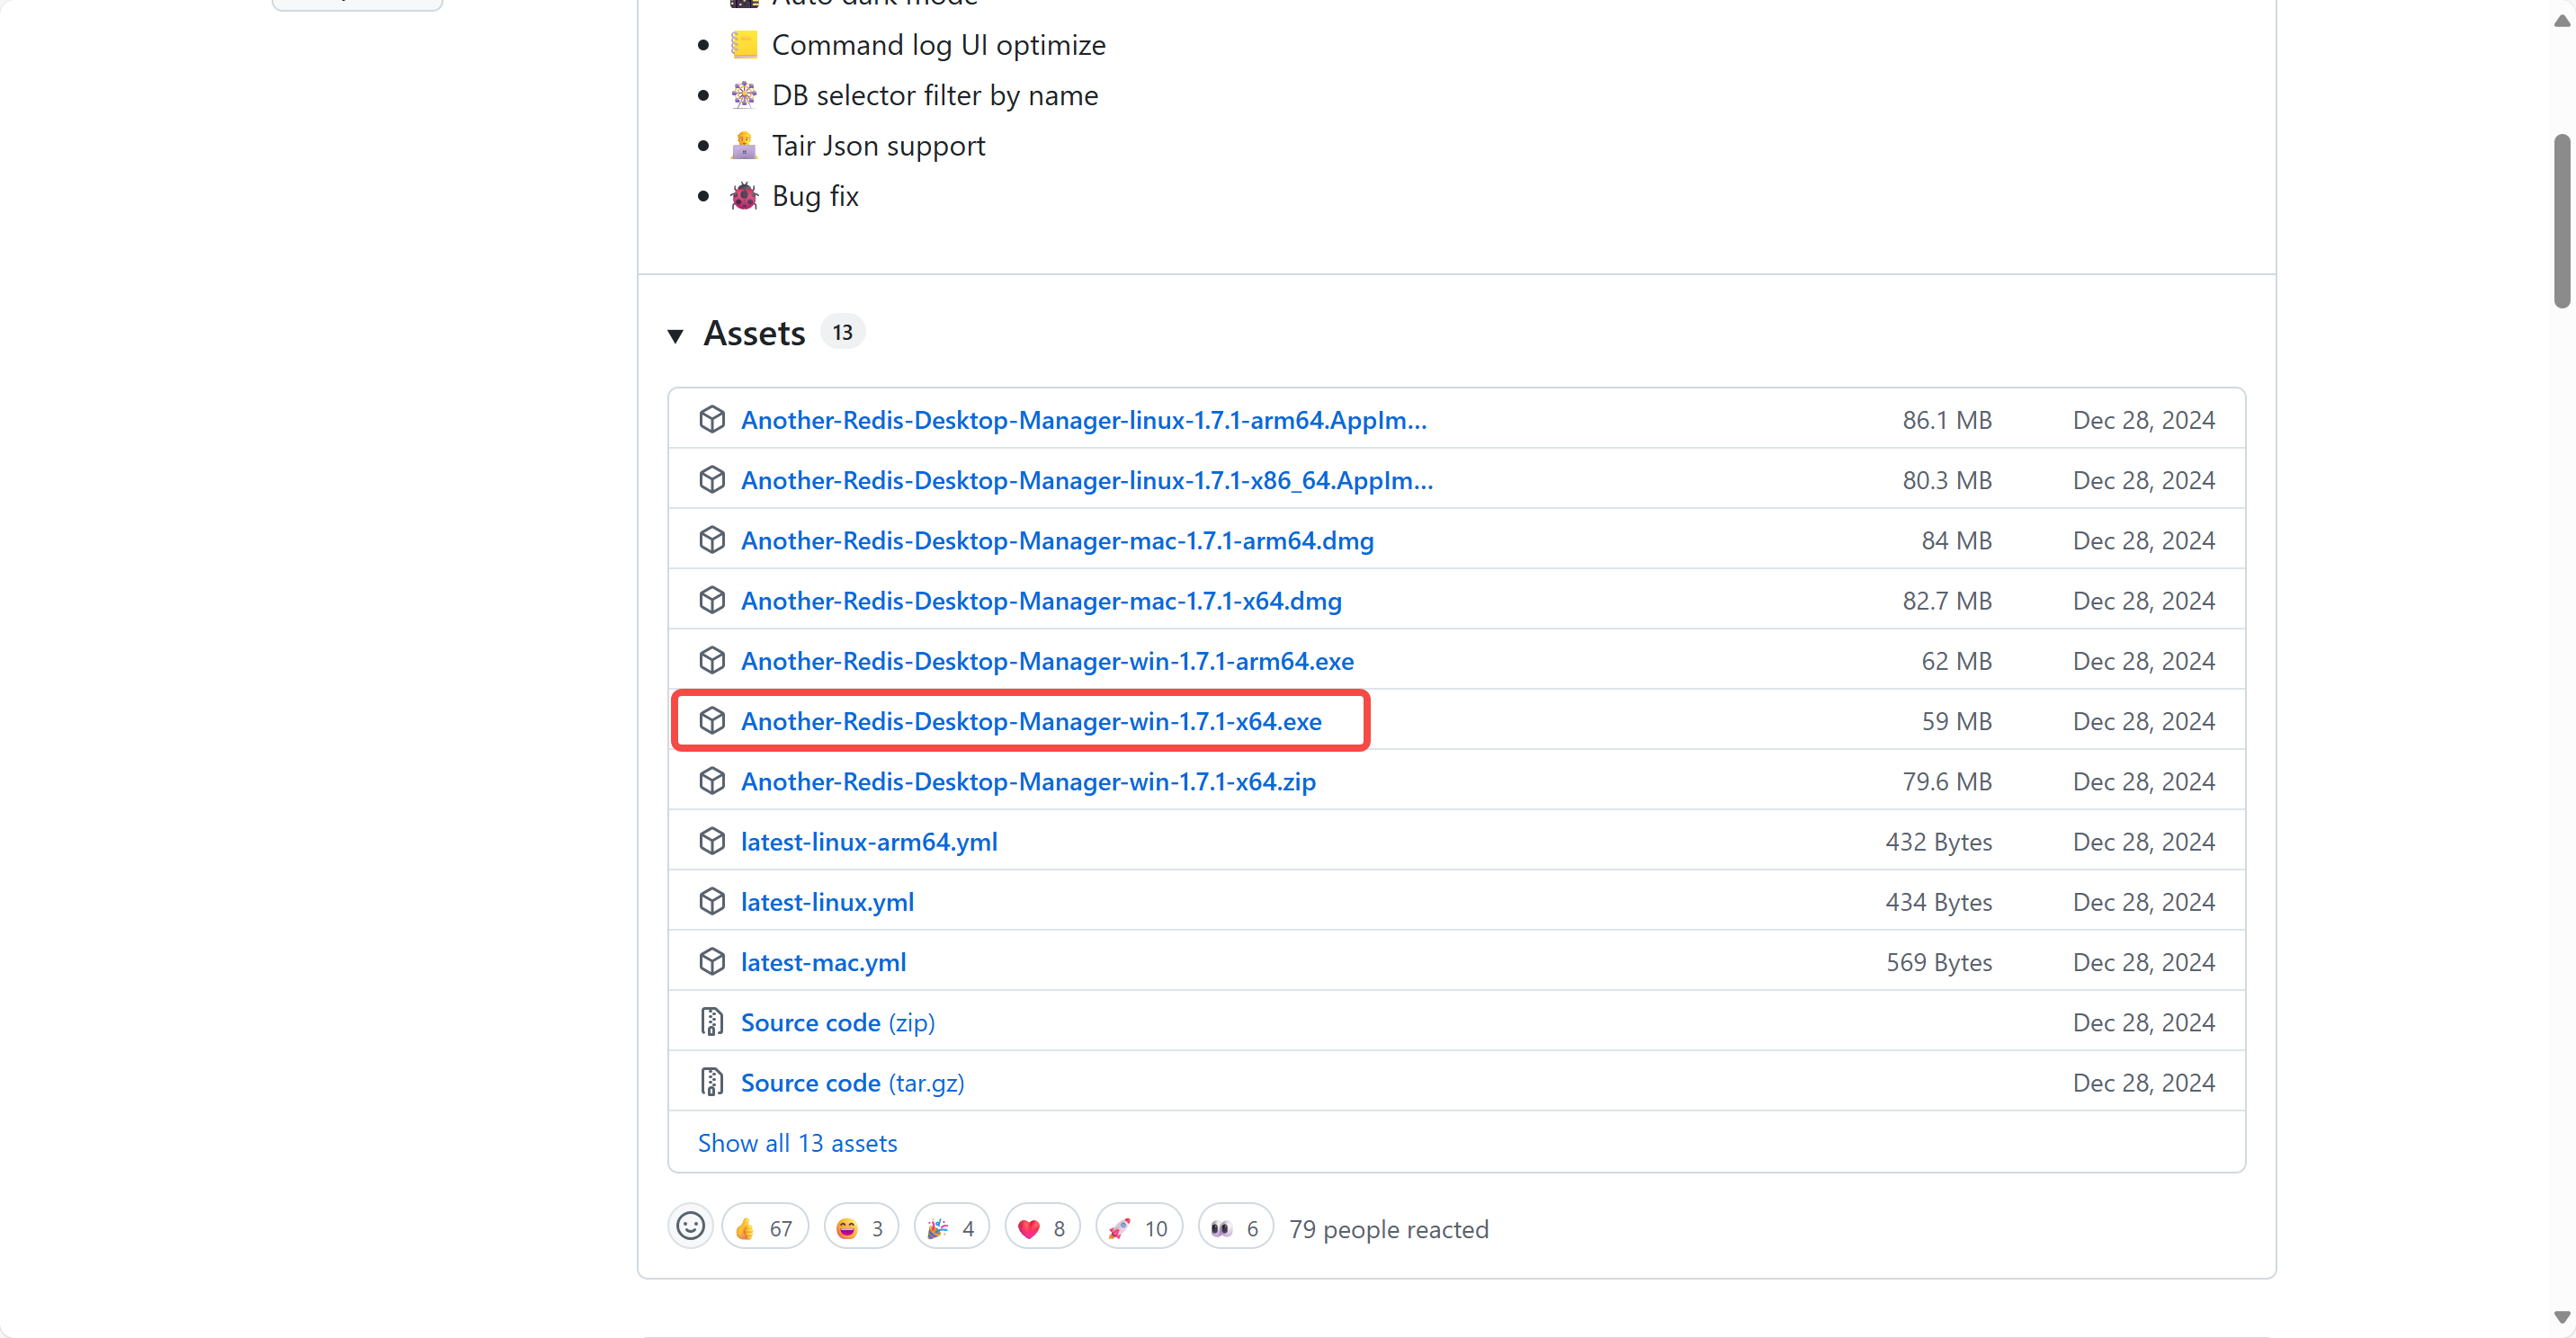
Task: Toggle the laughing emoji reaction showing 3
Action: click(860, 1226)
